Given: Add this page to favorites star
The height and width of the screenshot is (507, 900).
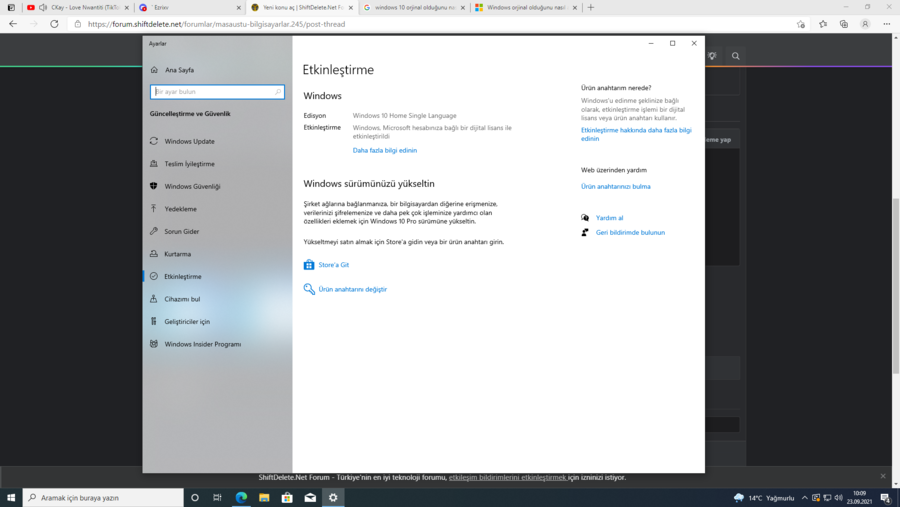Looking at the screenshot, I should (801, 24).
